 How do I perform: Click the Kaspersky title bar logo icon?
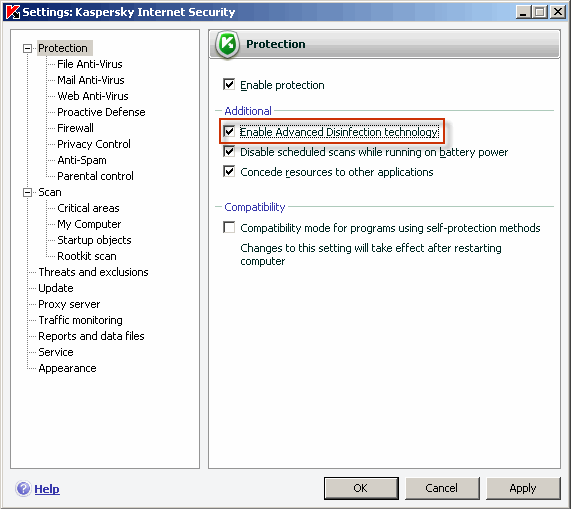coord(13,12)
